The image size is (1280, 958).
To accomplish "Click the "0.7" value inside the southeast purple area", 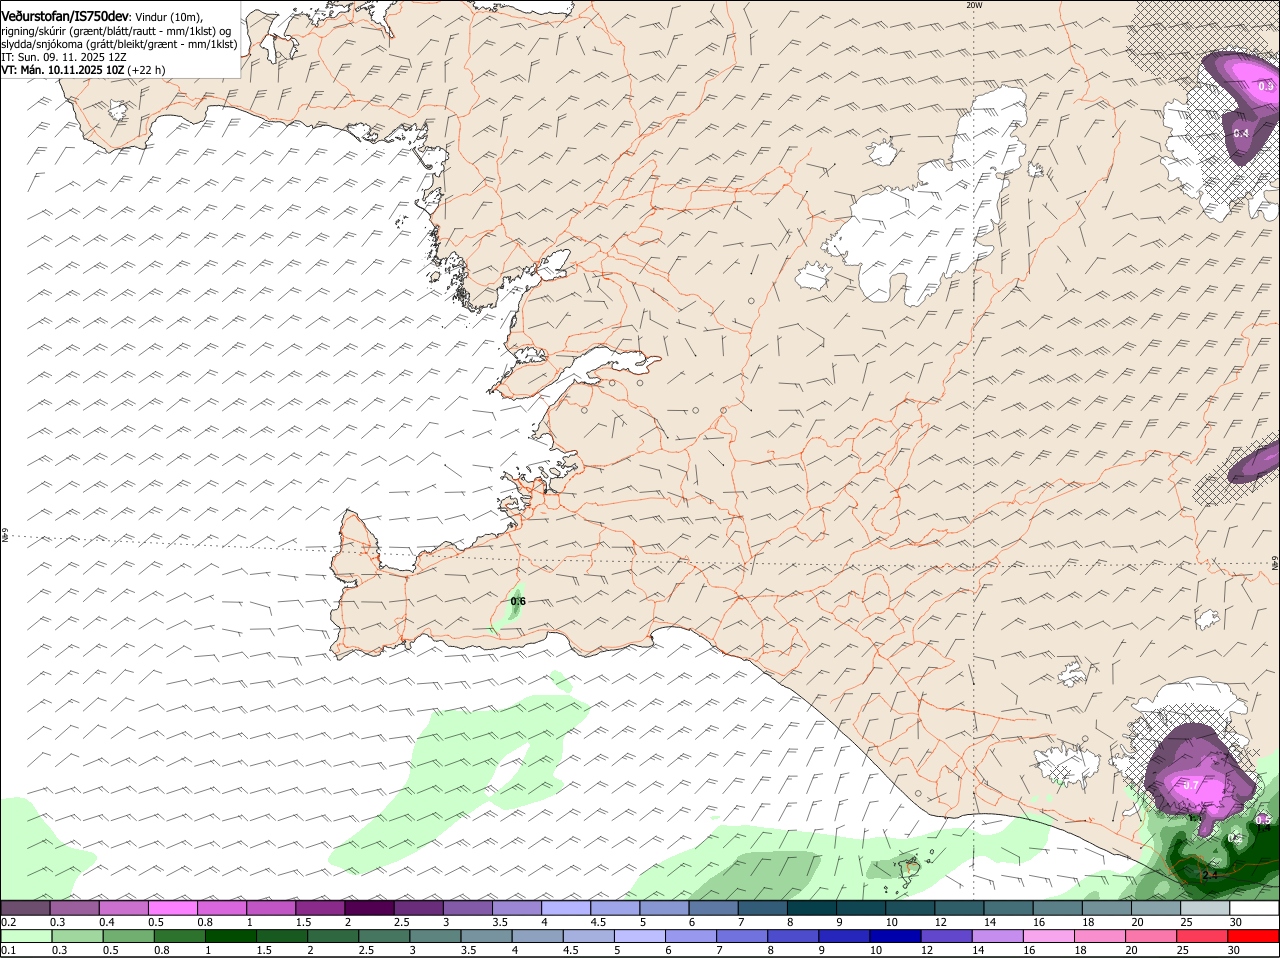I will pyautogui.click(x=1191, y=786).
